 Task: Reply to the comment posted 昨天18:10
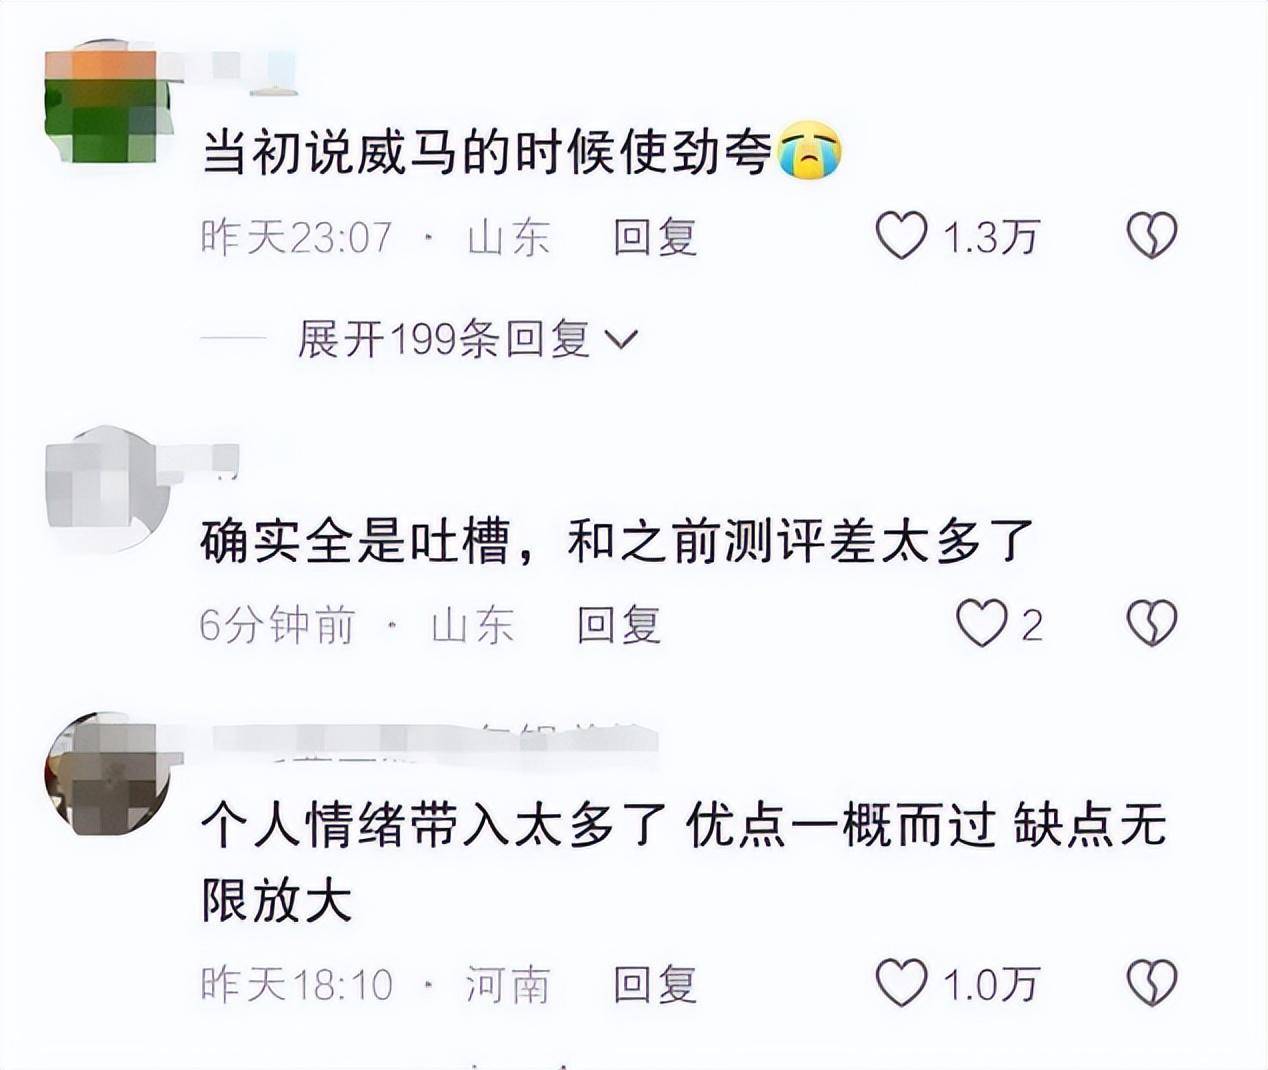655,985
